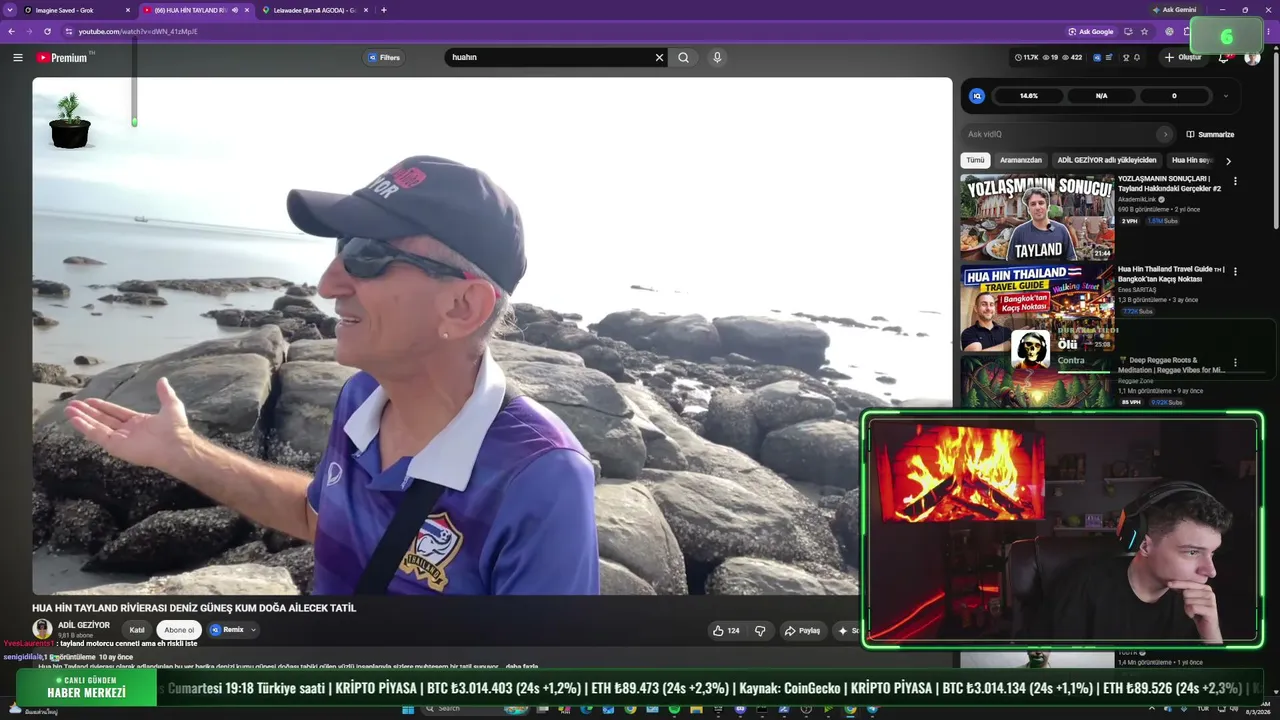Play the HUA HIN THAILAND Travel Guide thumbnail
Image resolution: width=1280 pixels, height=720 pixels.
pos(1037,307)
